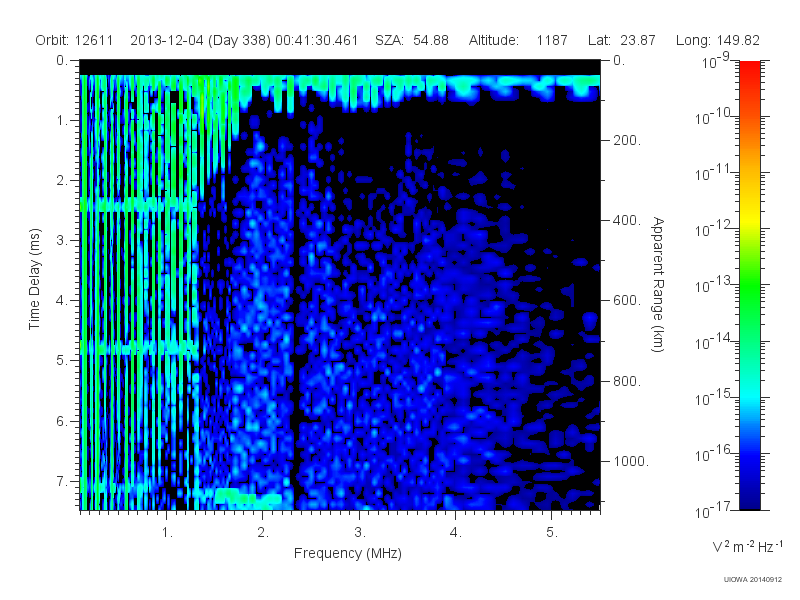Viewport: 800px width, 600px height.
Task: Click the 1. tick label on frequency axis
Action: click(x=167, y=533)
